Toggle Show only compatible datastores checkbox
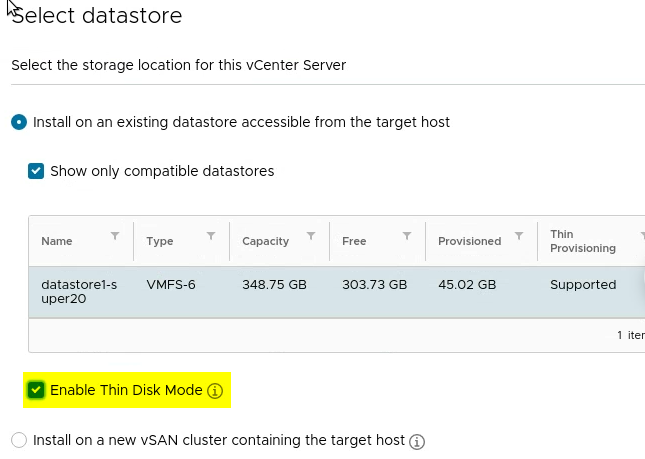 coord(36,171)
